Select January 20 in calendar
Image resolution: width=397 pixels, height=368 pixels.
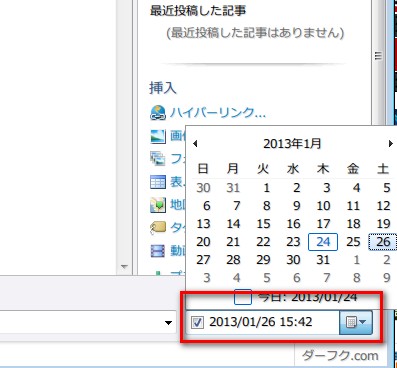pos(203,242)
